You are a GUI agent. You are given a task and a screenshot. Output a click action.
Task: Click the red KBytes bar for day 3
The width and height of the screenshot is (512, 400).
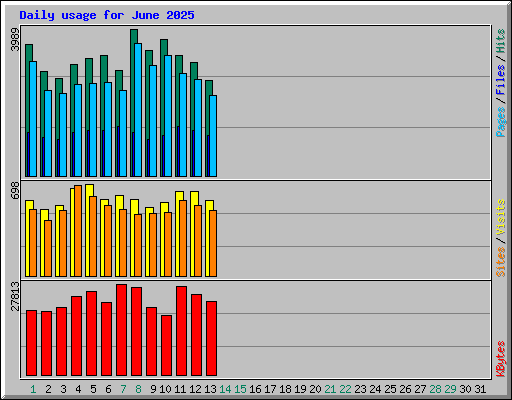coord(61,341)
